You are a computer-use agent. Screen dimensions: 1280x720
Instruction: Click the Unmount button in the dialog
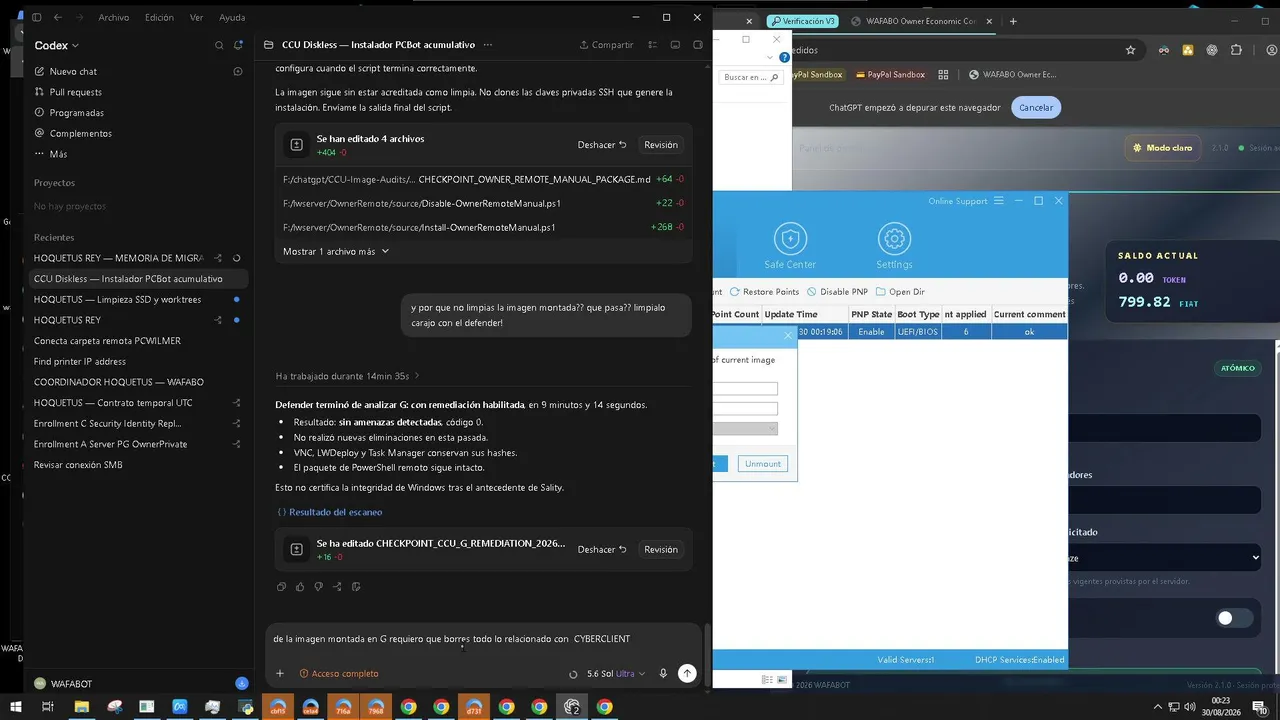click(763, 464)
